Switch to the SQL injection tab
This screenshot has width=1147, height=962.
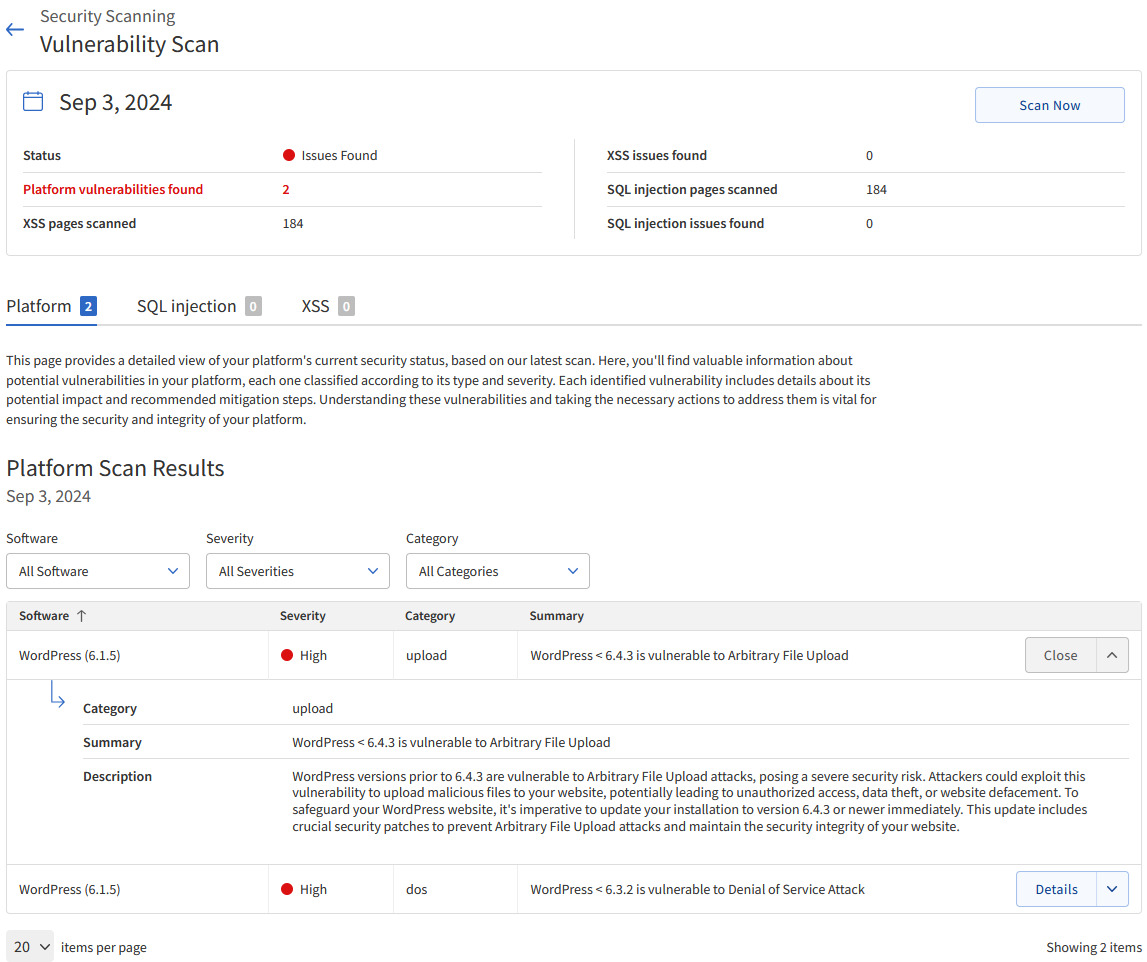click(187, 307)
